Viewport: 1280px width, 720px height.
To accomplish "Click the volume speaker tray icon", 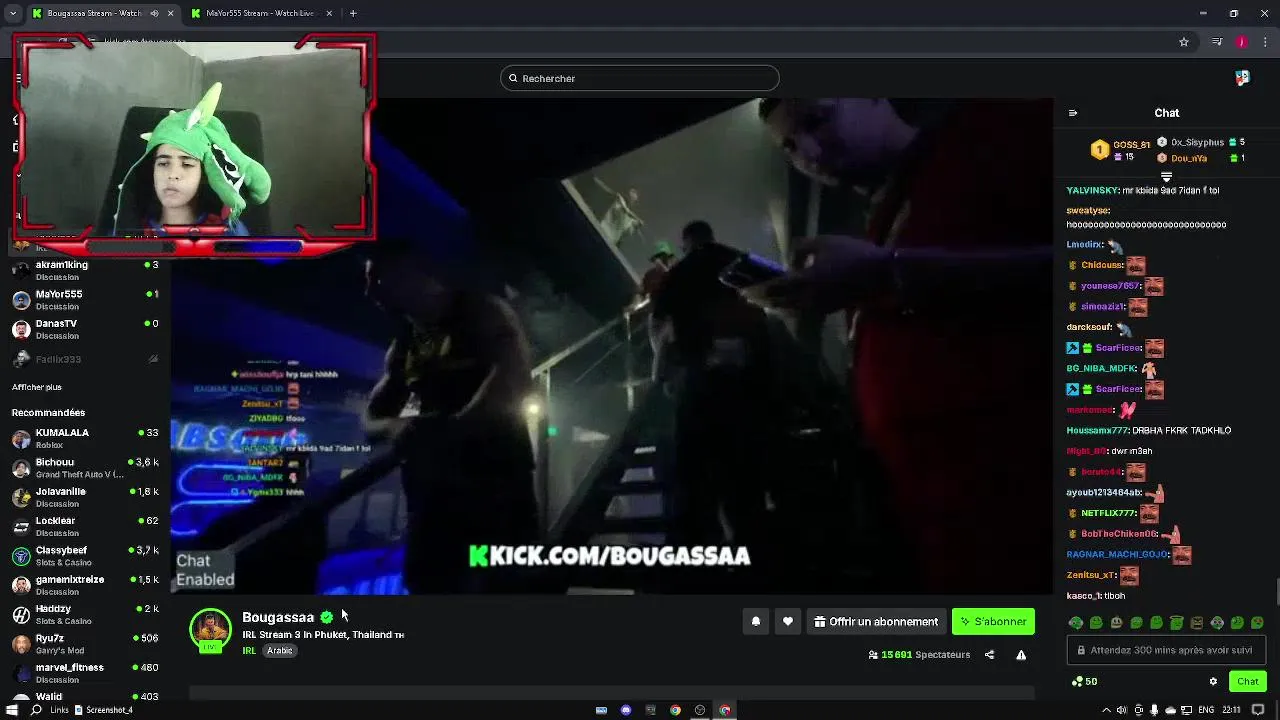I will pos(1121,710).
